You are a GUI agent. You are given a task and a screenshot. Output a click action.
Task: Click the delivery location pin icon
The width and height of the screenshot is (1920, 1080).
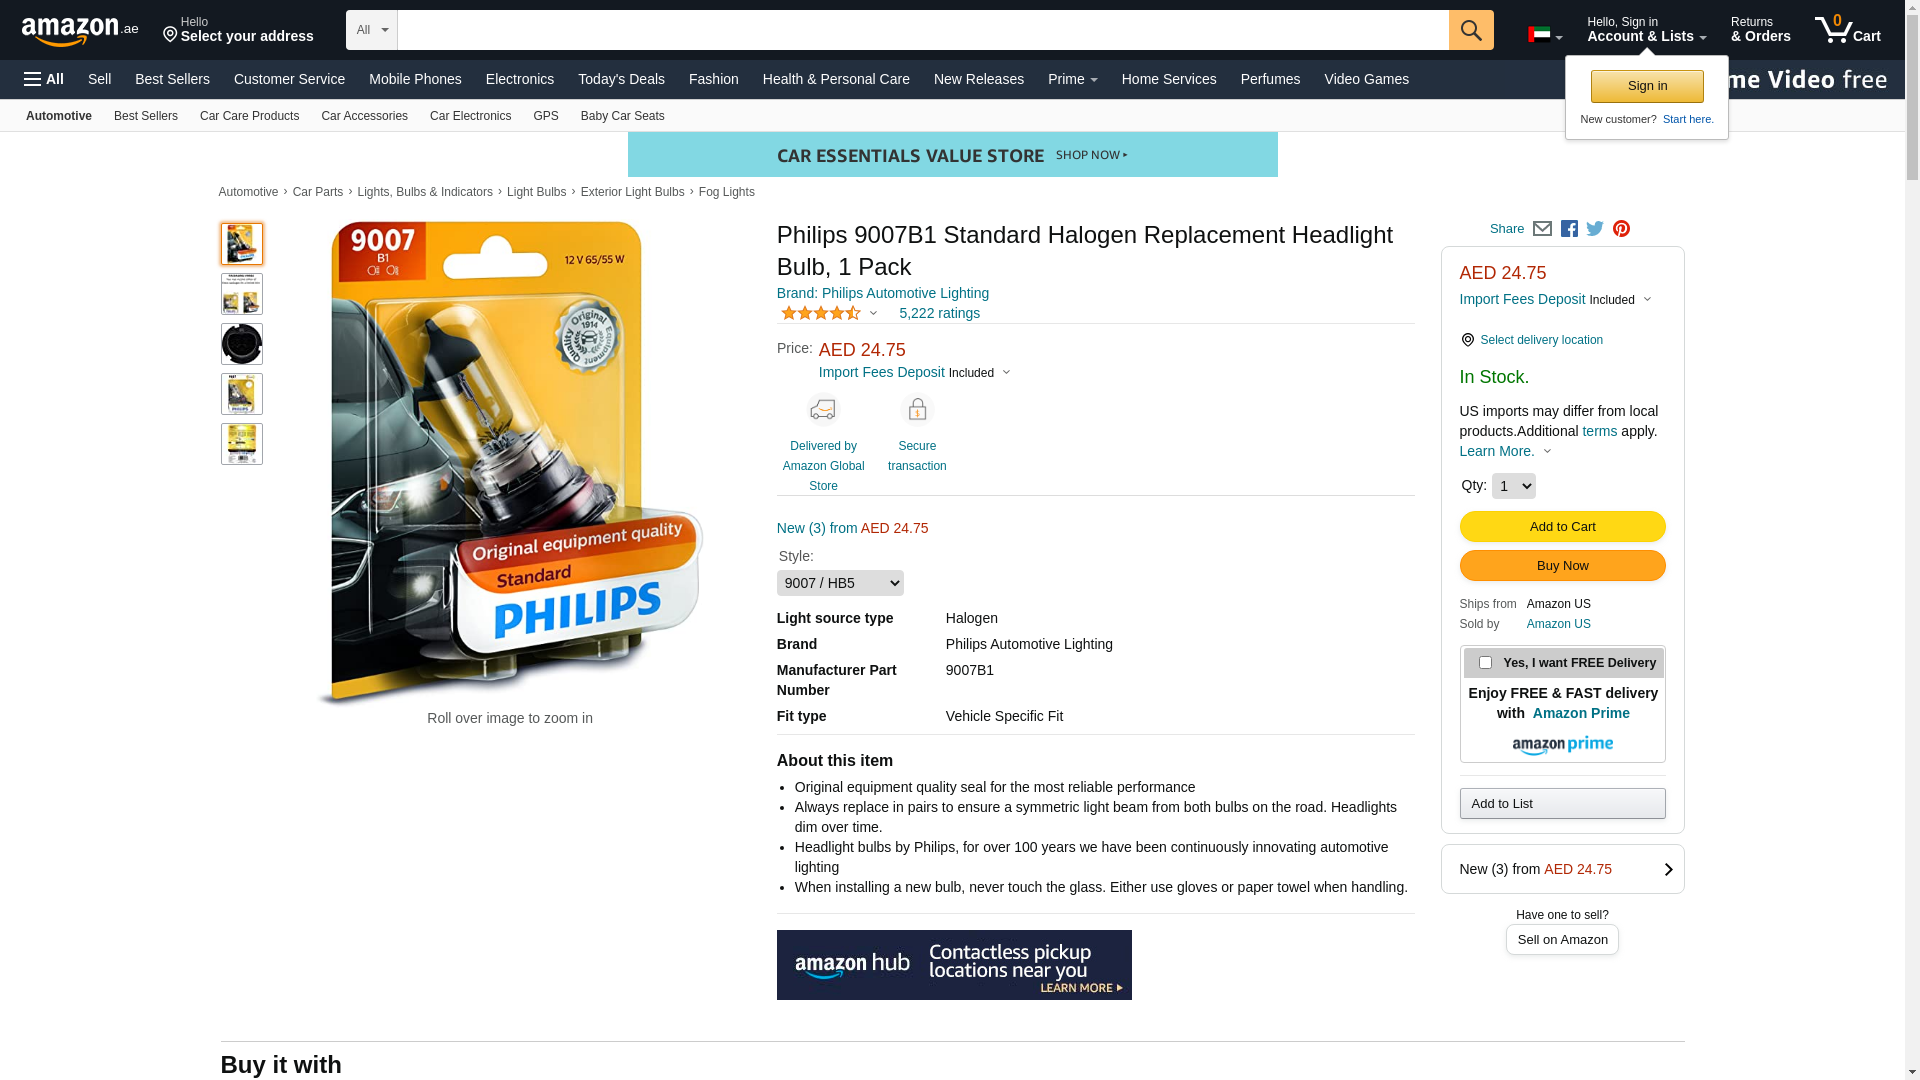coord(1467,340)
